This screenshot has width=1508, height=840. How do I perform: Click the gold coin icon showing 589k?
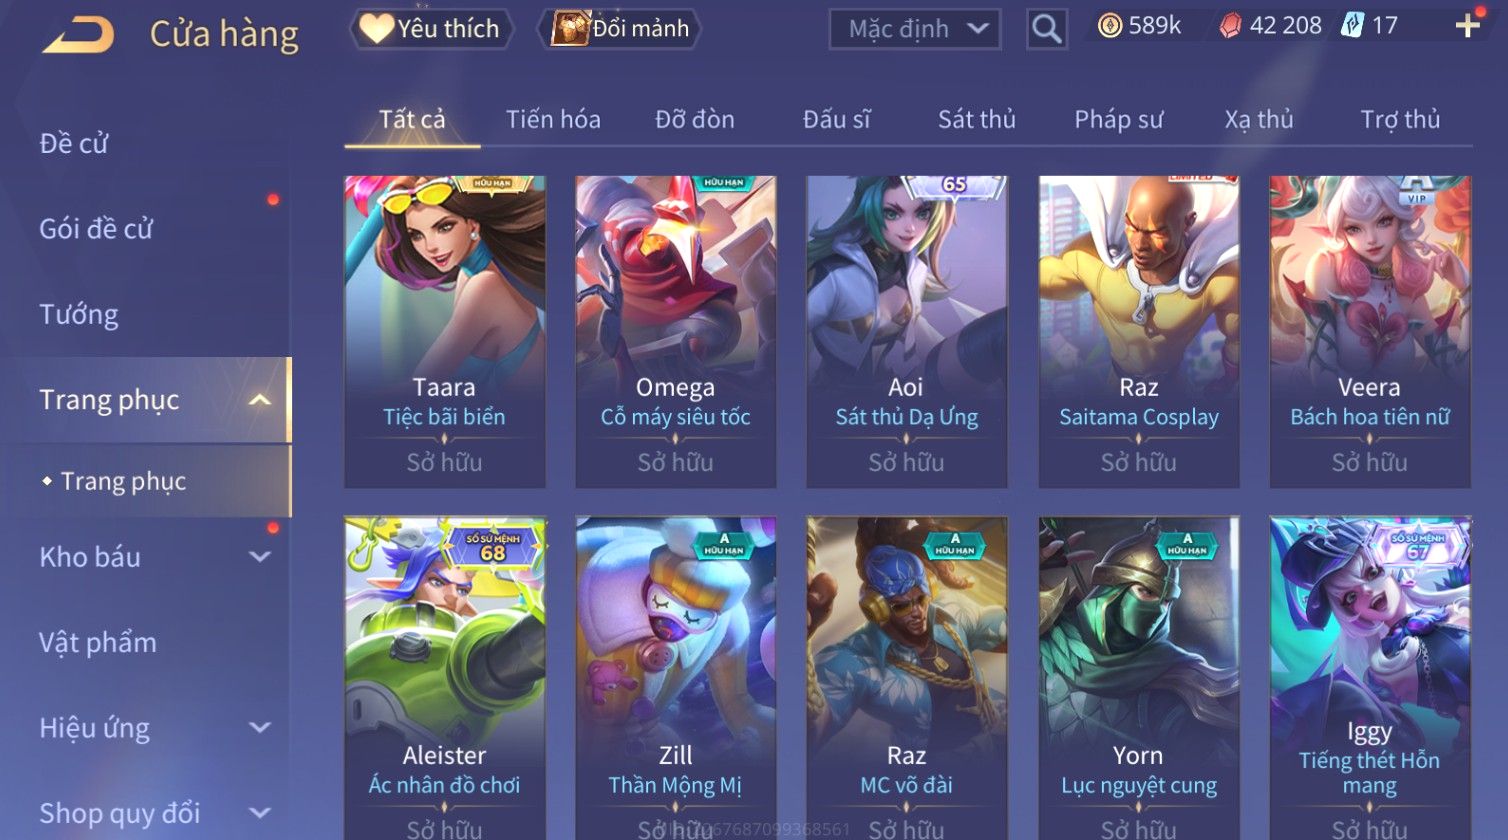(x=1110, y=26)
